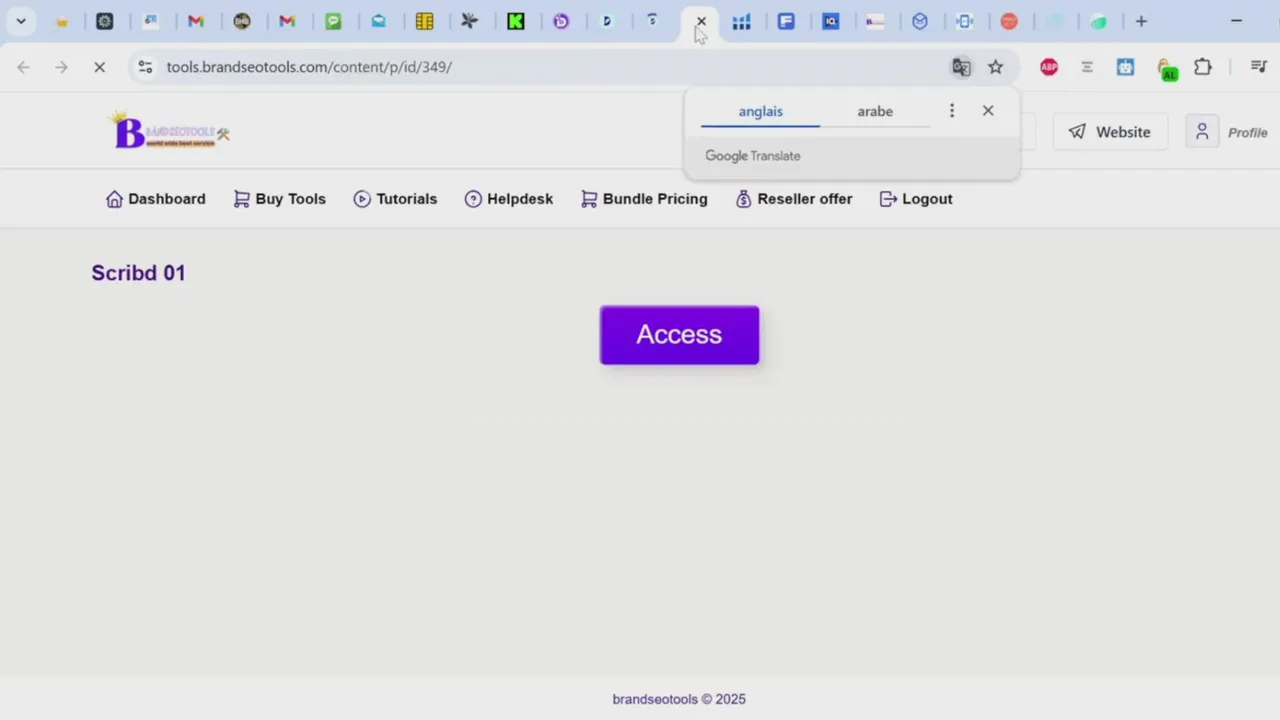Click the Scribd 01 heading

click(x=138, y=273)
